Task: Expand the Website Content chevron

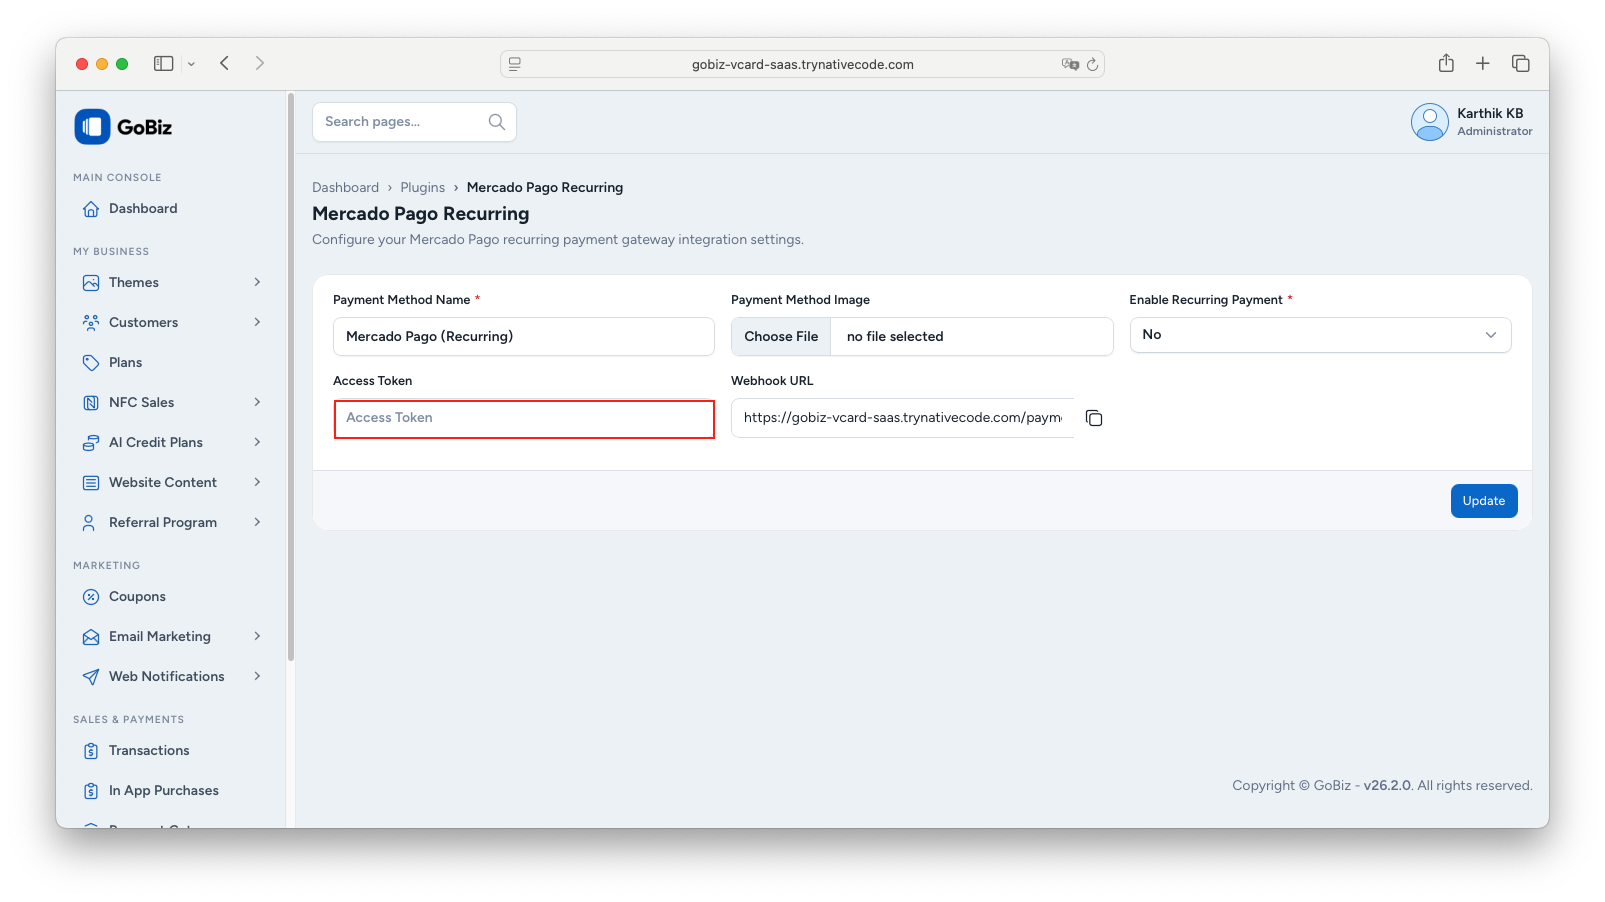Action: (x=257, y=483)
